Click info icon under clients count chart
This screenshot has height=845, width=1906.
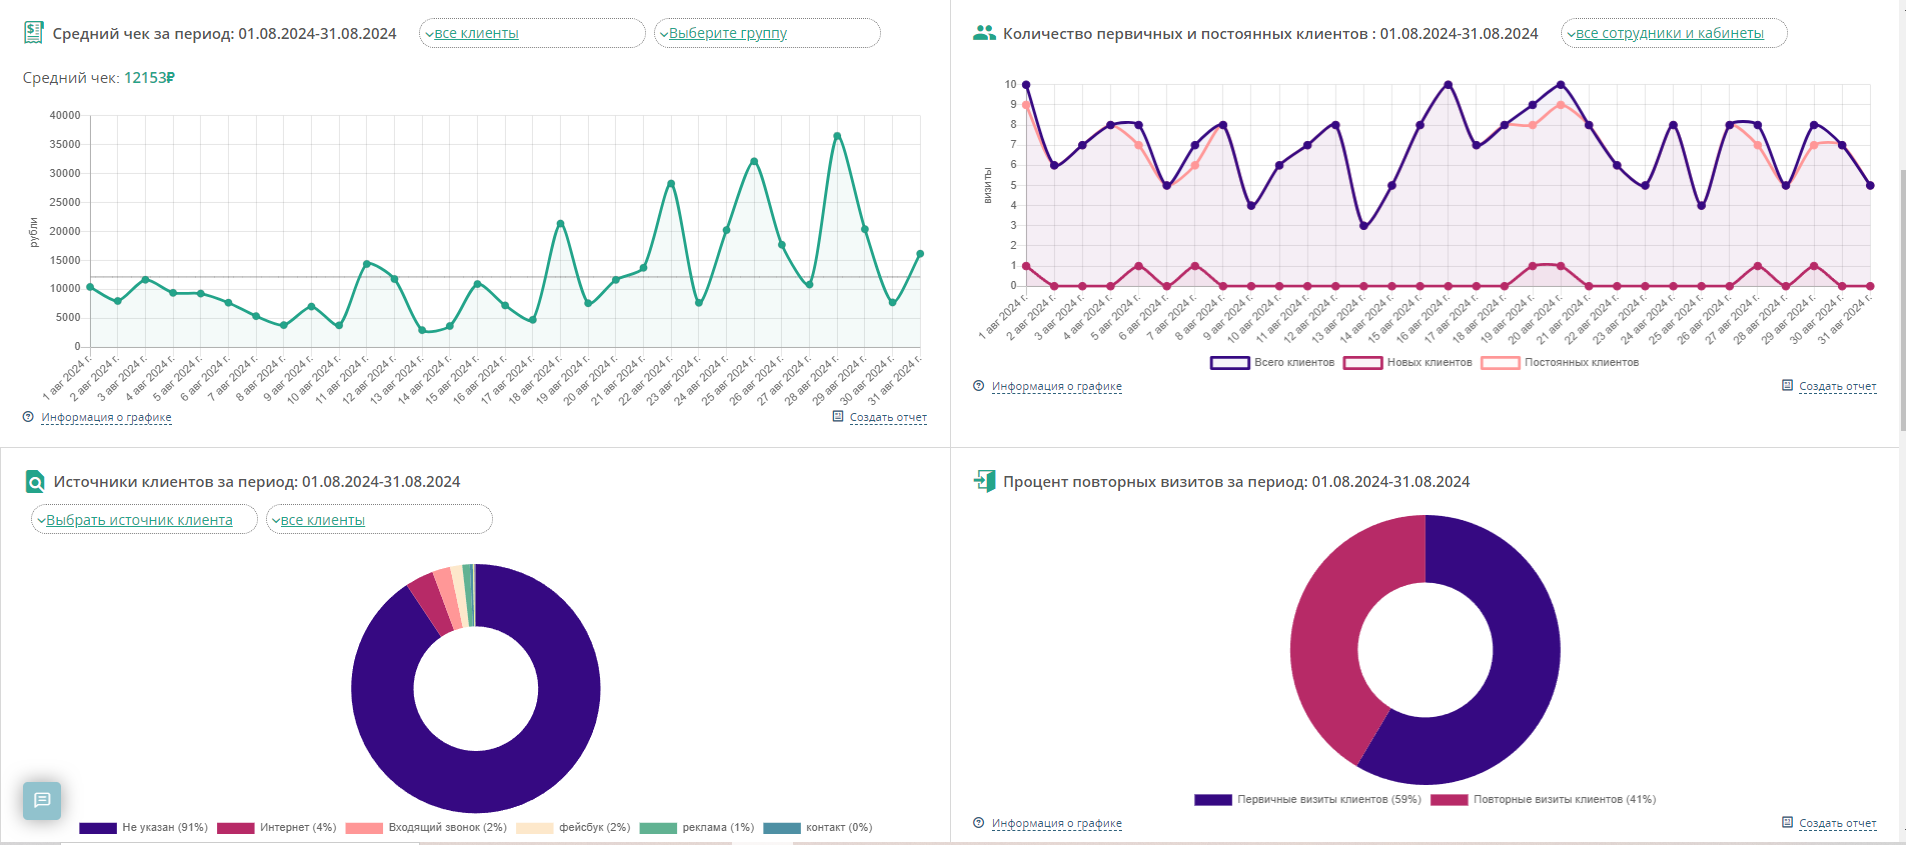(978, 386)
